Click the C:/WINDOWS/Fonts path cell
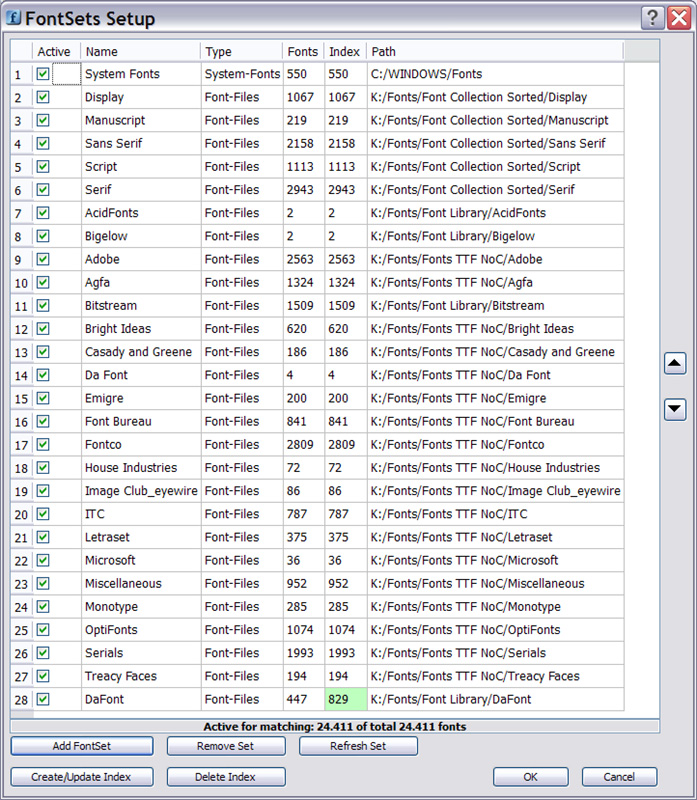The width and height of the screenshot is (697, 800). point(495,74)
